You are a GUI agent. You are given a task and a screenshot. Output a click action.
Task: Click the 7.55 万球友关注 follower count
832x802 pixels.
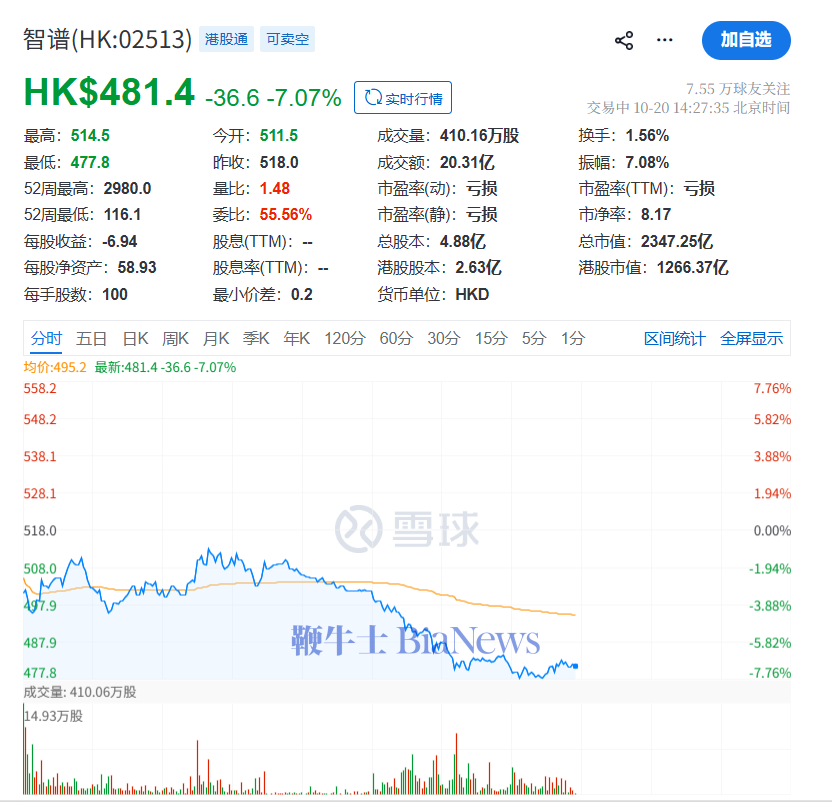tap(738, 89)
